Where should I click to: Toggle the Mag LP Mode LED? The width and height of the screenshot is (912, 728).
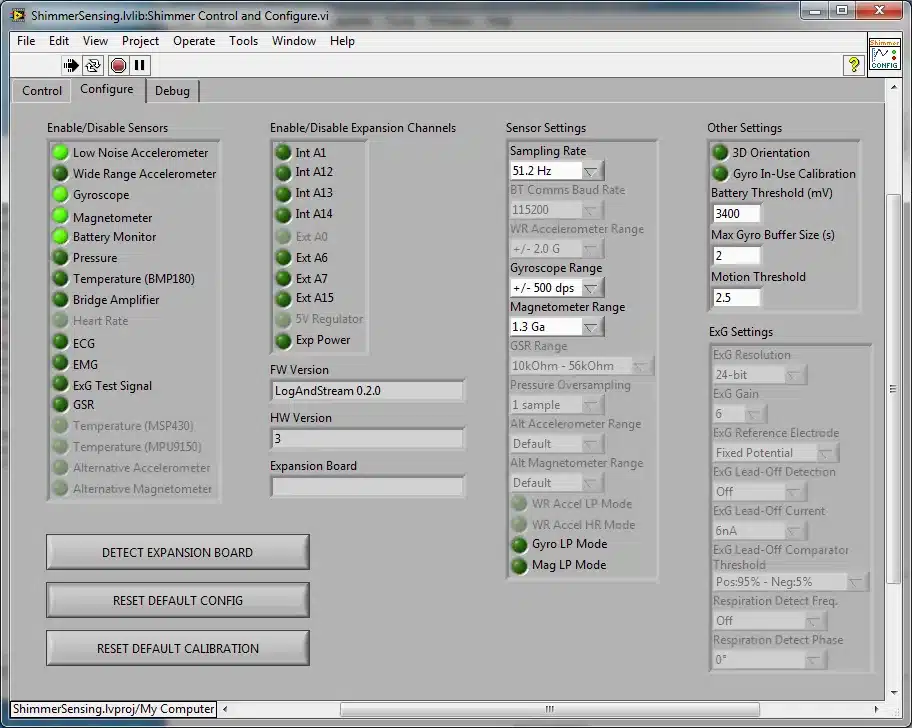[519, 566]
